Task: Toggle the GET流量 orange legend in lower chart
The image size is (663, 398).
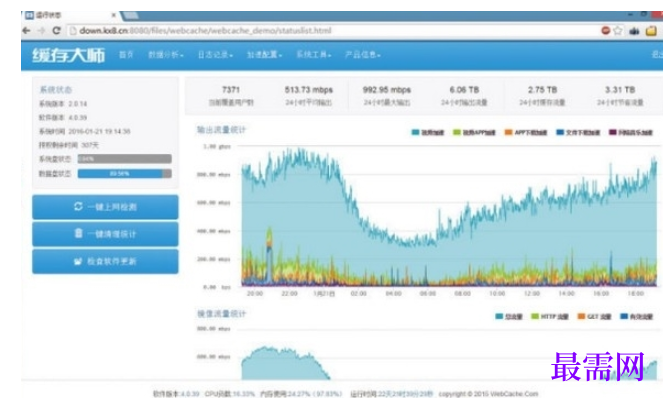Action: coord(581,316)
